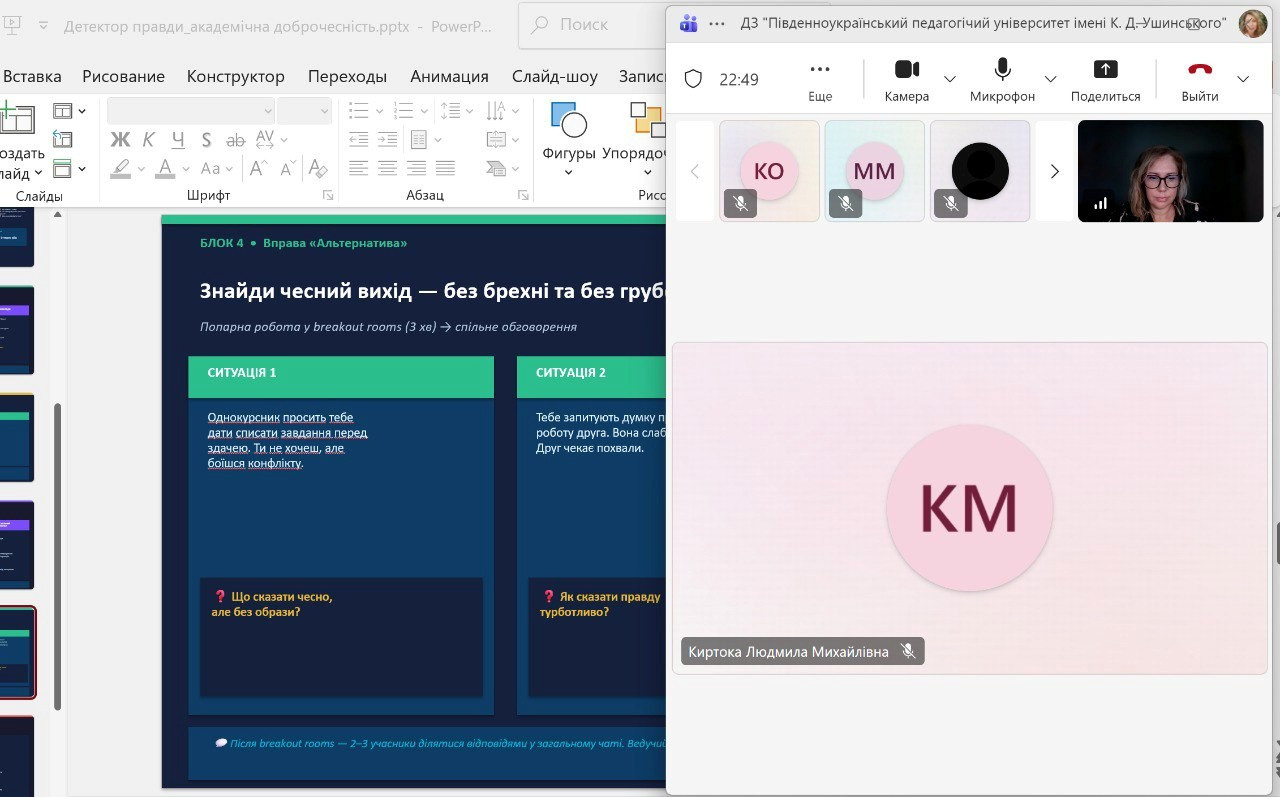This screenshot has width=1280, height=797.
Task: Toggle the Микрофон (Microphone) mute
Action: [x=1002, y=70]
